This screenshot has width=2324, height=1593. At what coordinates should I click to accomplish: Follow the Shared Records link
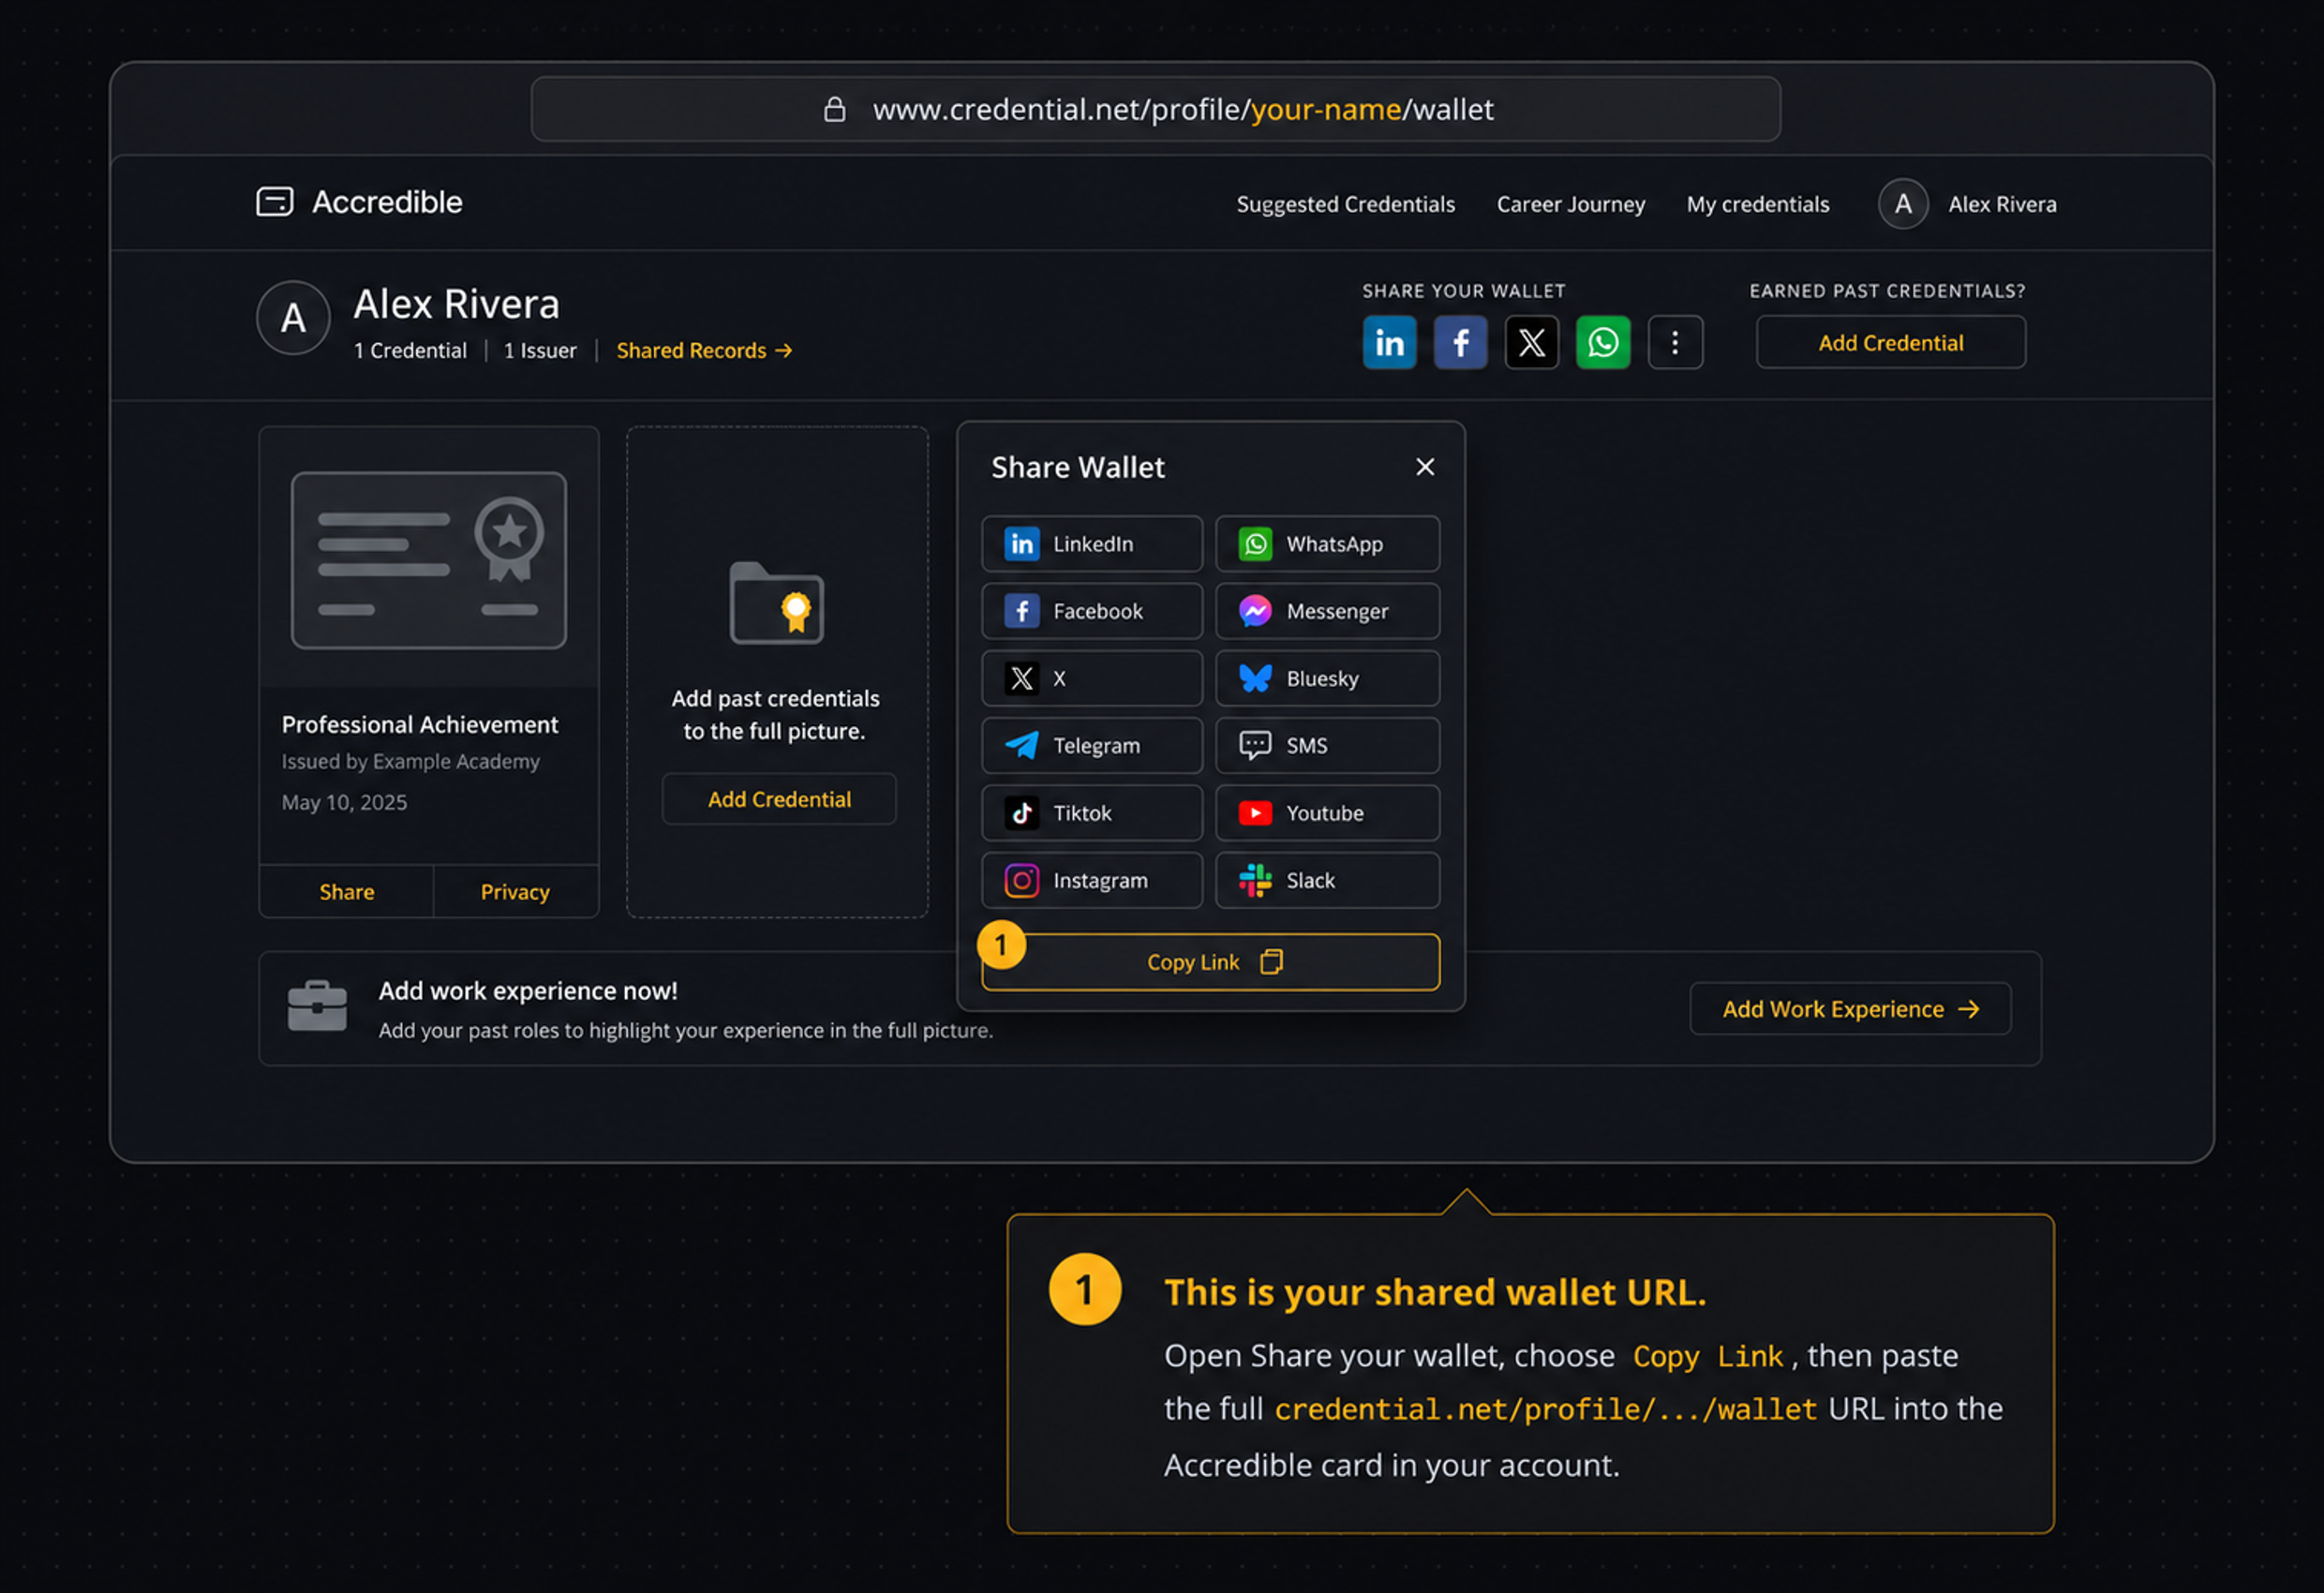click(x=704, y=351)
